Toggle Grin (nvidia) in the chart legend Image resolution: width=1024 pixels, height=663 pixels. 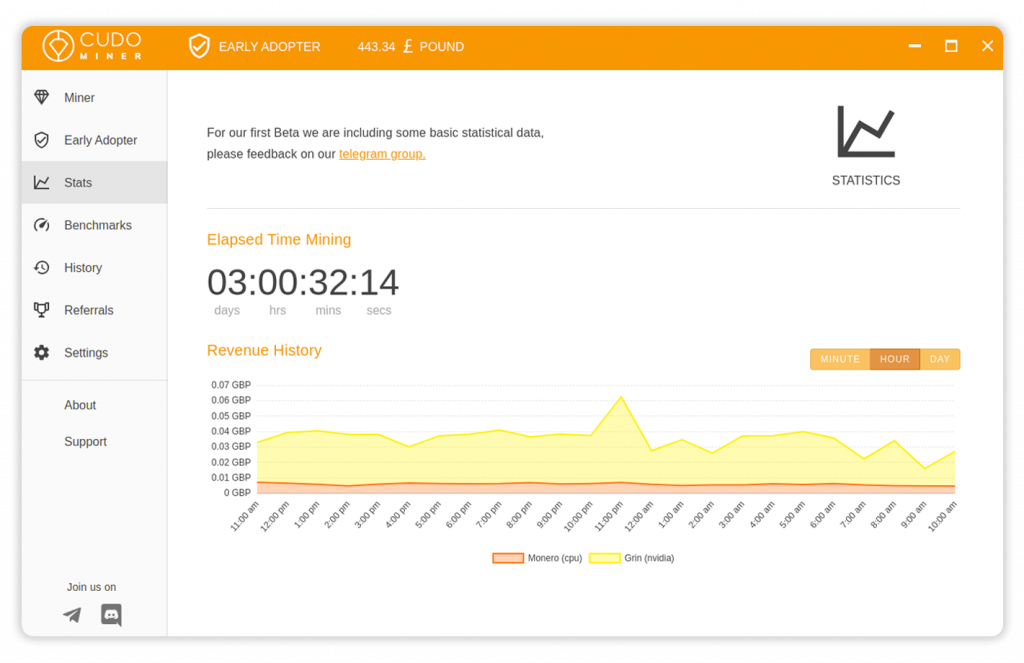click(x=630, y=558)
